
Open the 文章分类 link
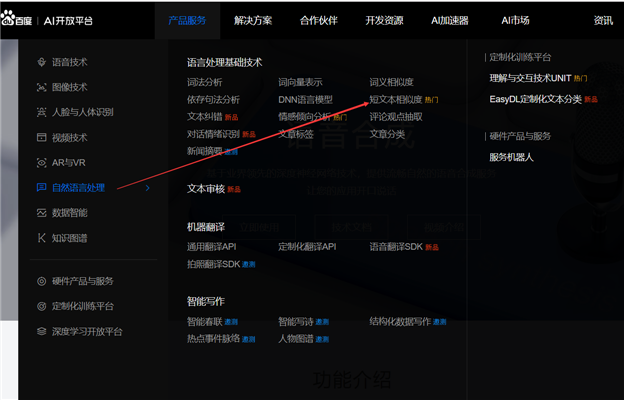387,134
